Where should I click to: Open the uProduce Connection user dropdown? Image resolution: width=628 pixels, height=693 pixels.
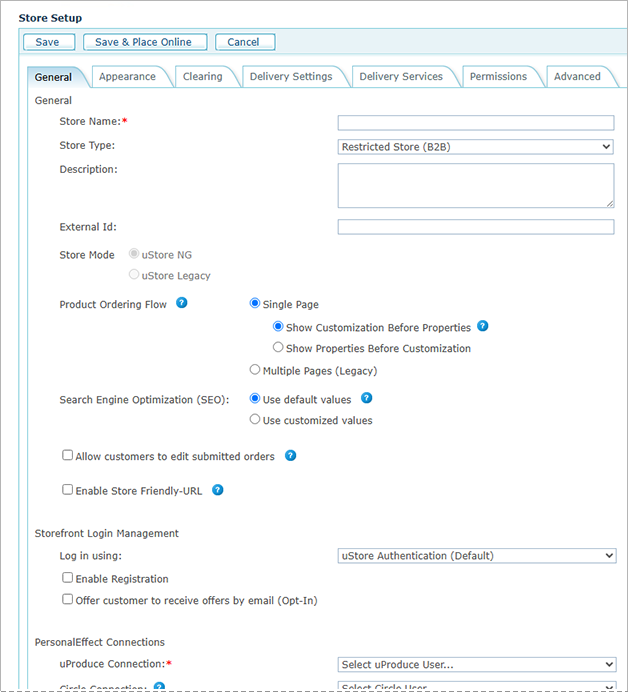476,665
